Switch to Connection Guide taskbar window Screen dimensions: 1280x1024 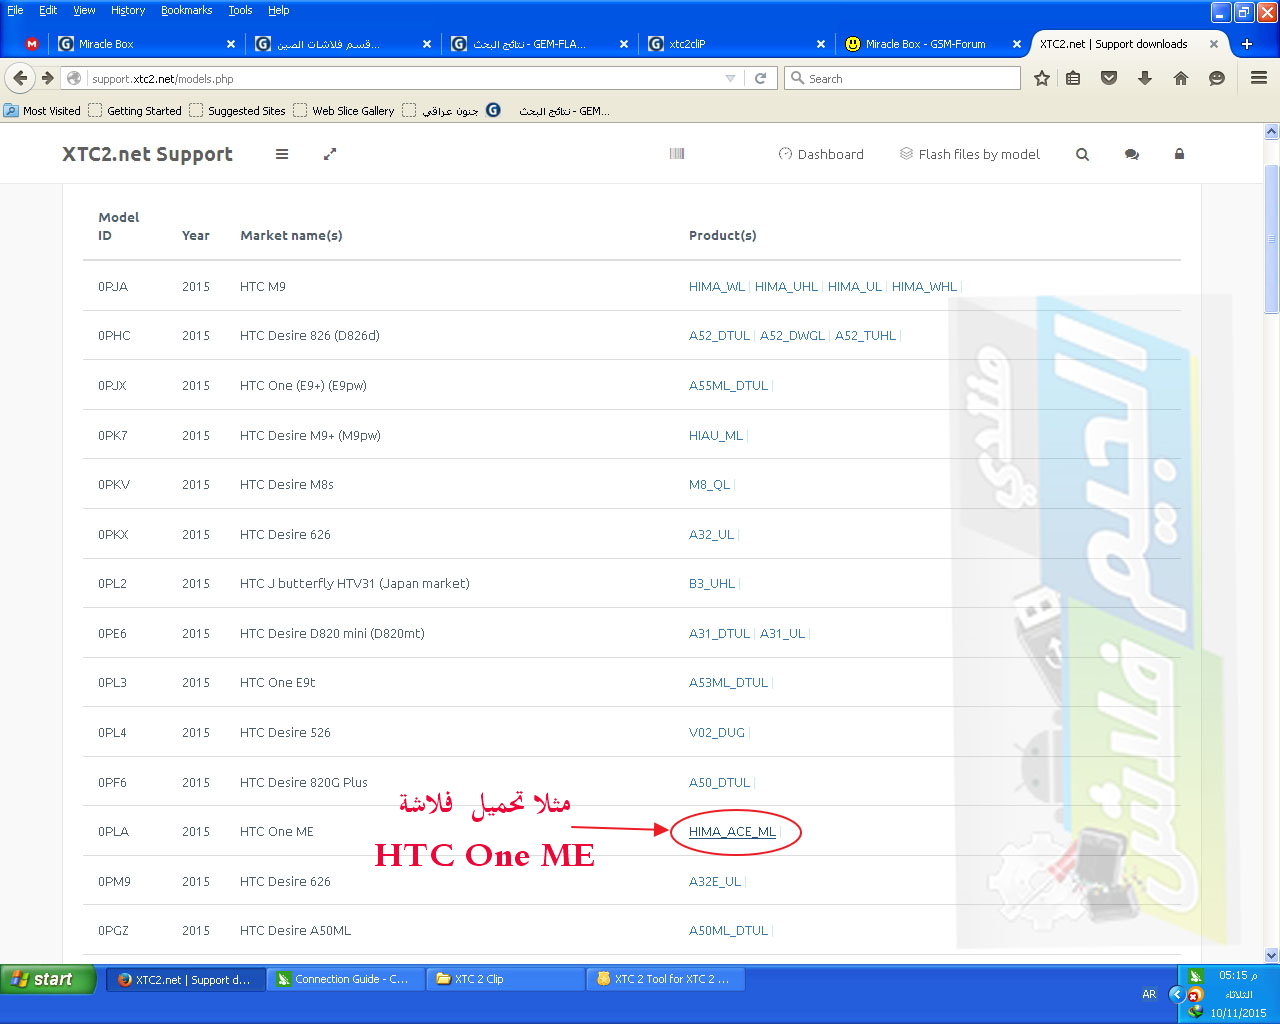pos(344,980)
